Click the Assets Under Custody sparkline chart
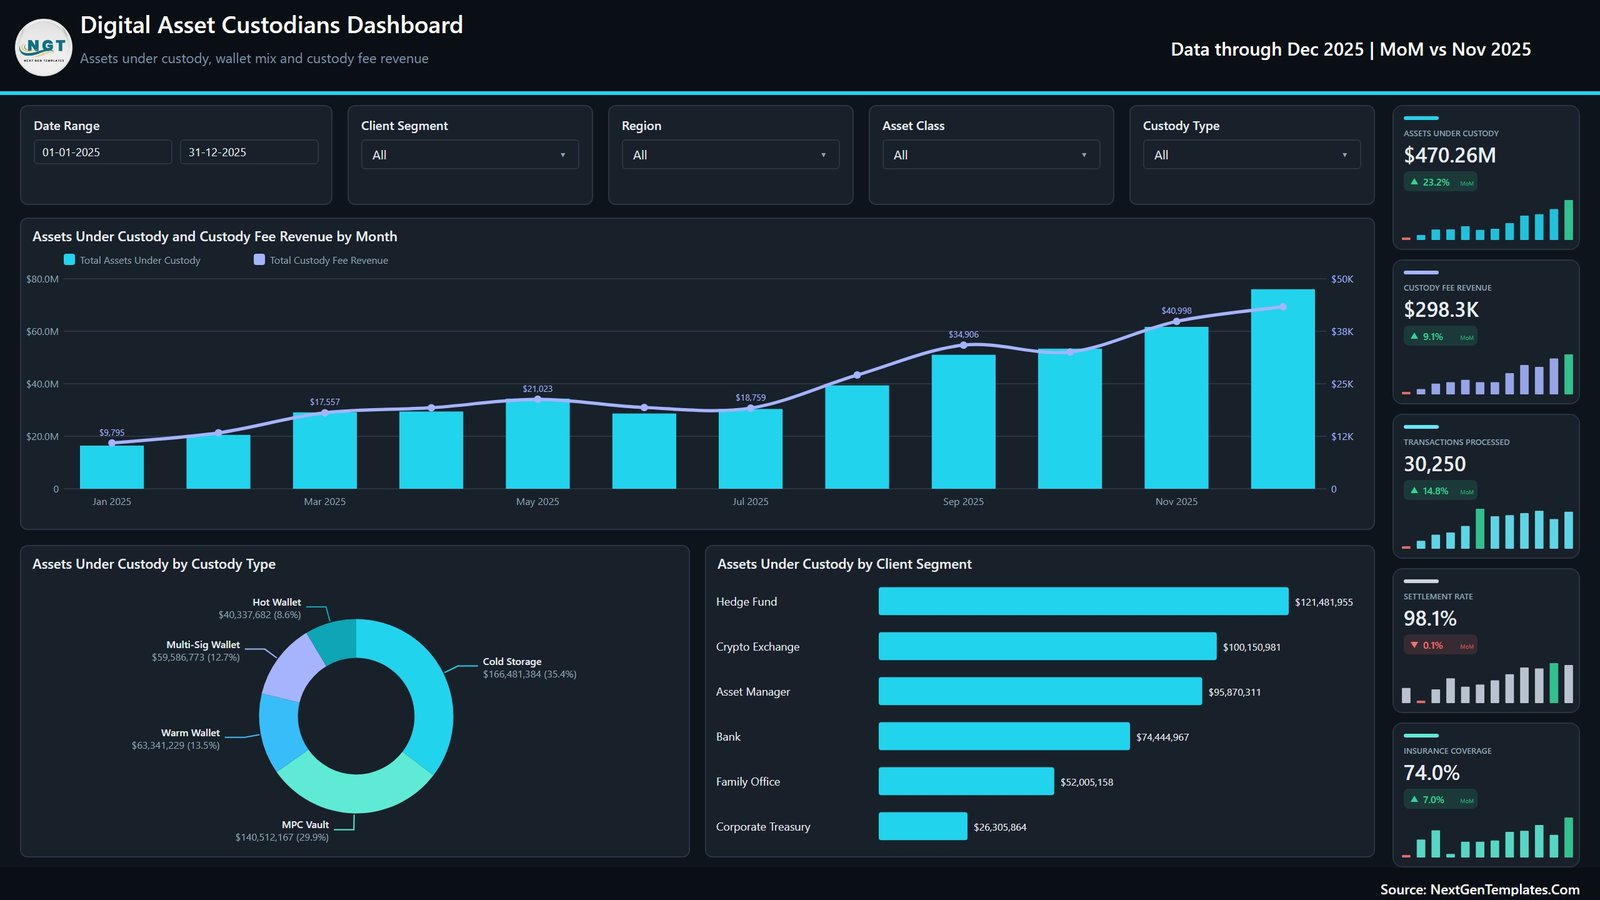This screenshot has width=1600, height=900. 1487,220
